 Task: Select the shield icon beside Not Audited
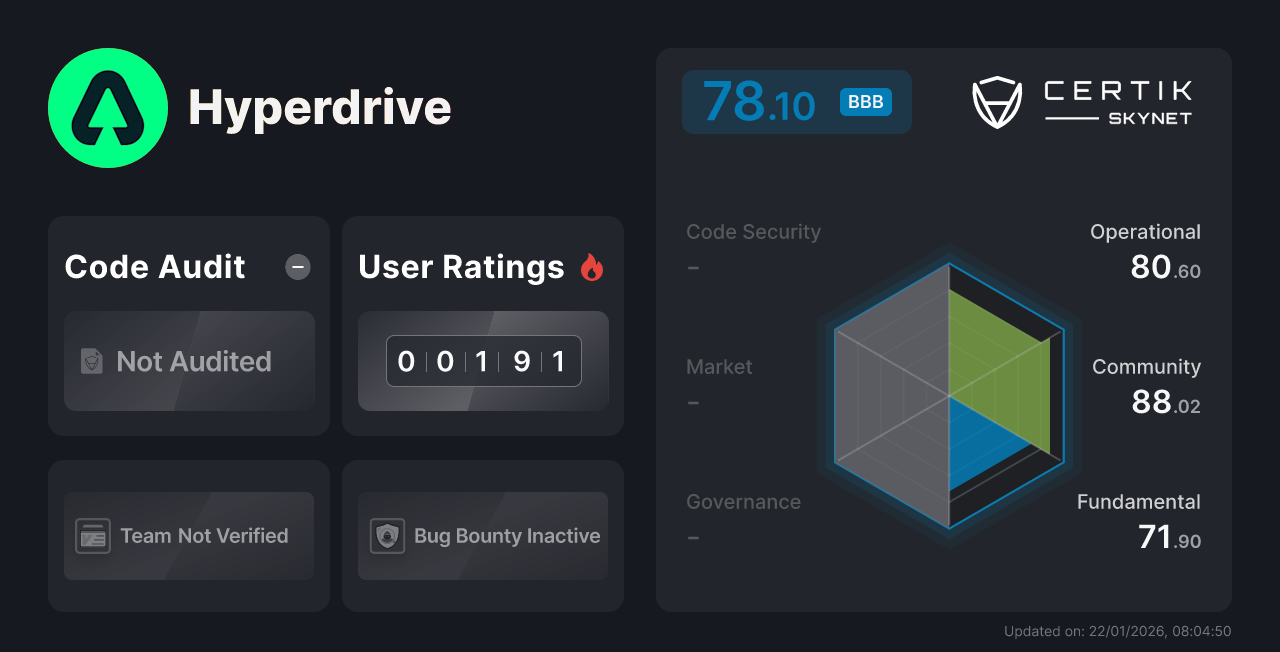tap(90, 362)
